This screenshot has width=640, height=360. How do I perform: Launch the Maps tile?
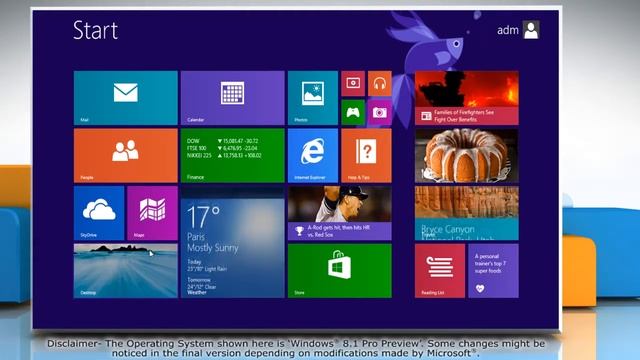152,213
